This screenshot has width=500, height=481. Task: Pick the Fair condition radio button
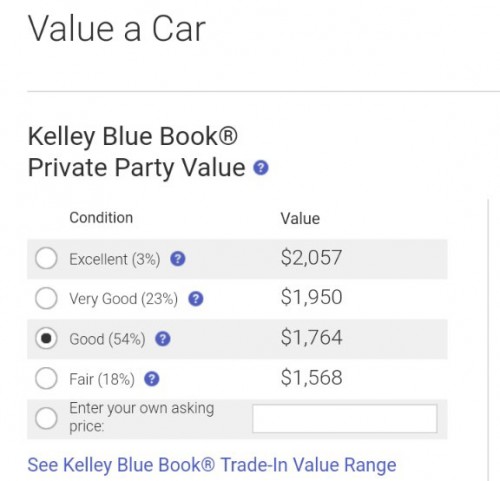click(x=46, y=378)
